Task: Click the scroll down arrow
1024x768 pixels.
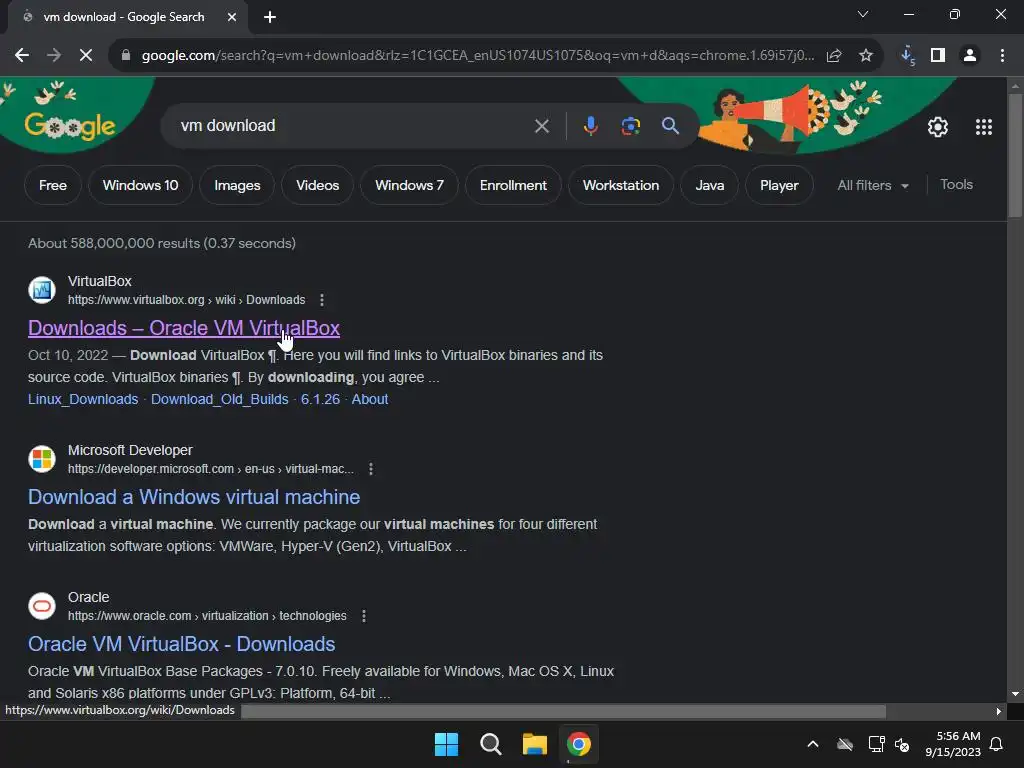Action: pyautogui.click(x=1015, y=694)
